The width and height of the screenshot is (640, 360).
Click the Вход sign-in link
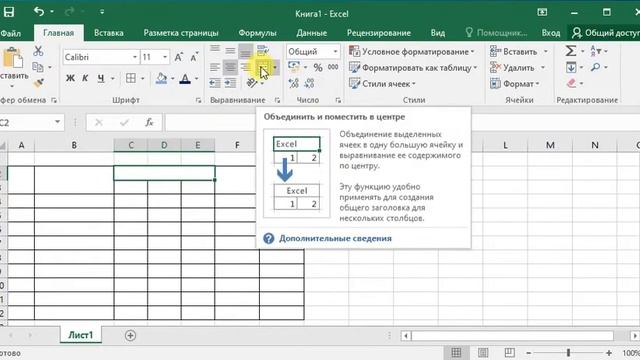pos(551,33)
